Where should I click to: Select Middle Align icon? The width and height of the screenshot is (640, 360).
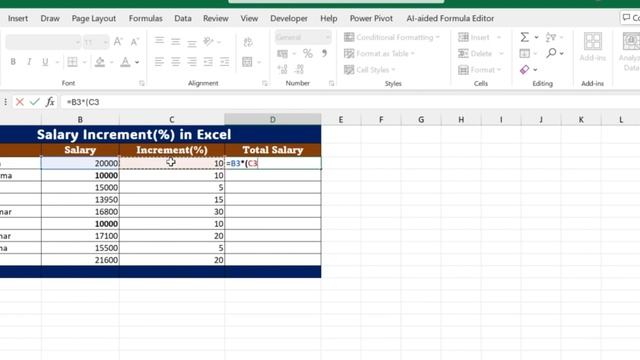pos(176,41)
